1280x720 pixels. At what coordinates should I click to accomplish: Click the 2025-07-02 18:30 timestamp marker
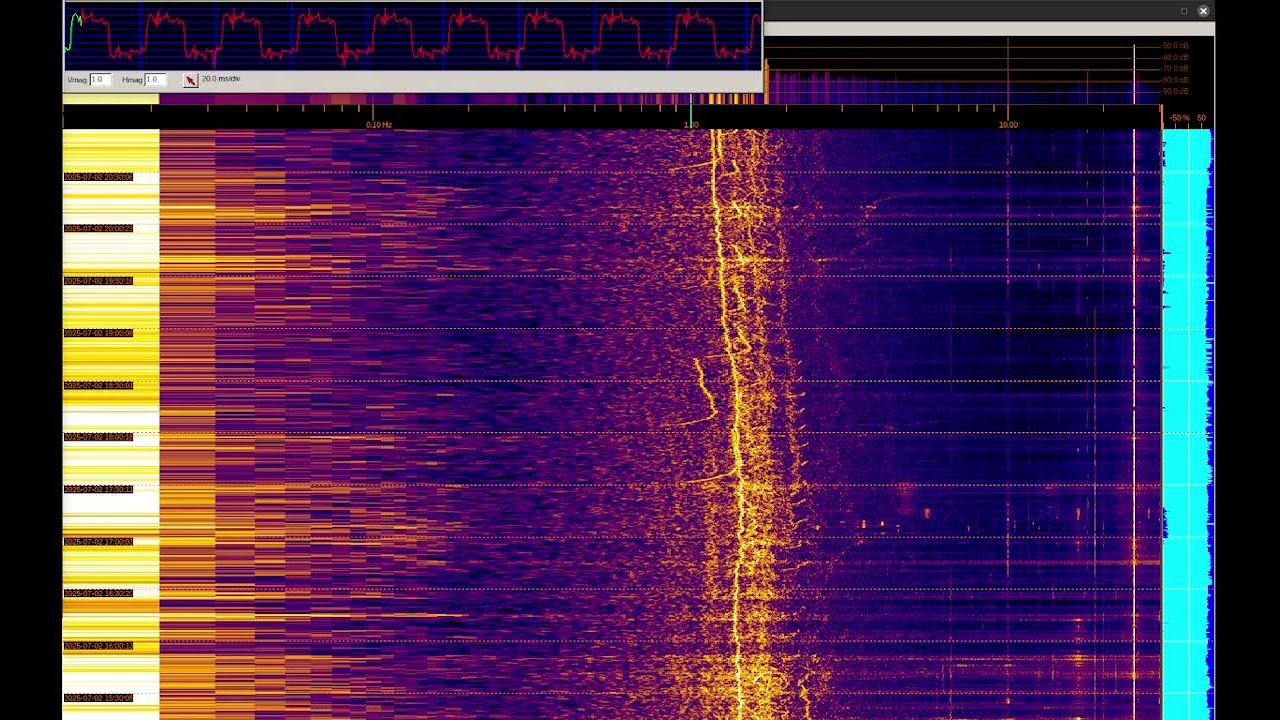(98, 385)
